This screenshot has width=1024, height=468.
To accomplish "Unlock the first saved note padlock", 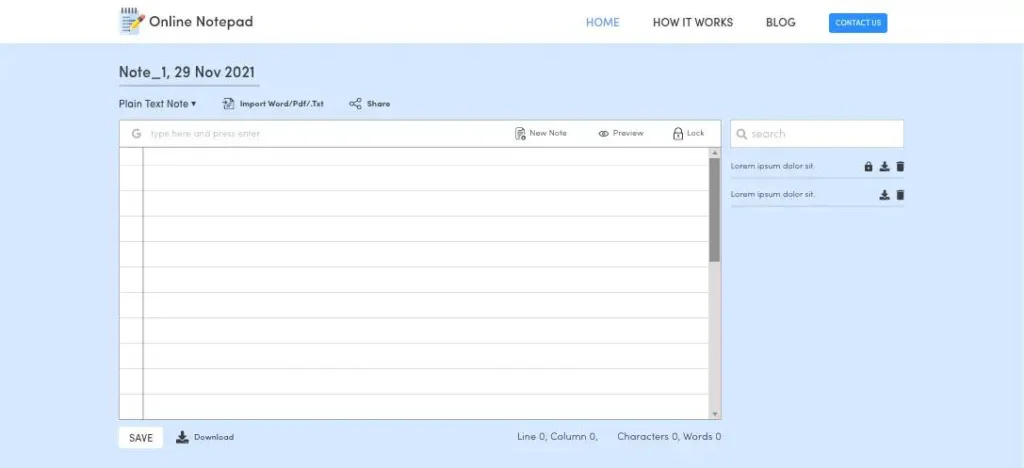I will tap(868, 167).
